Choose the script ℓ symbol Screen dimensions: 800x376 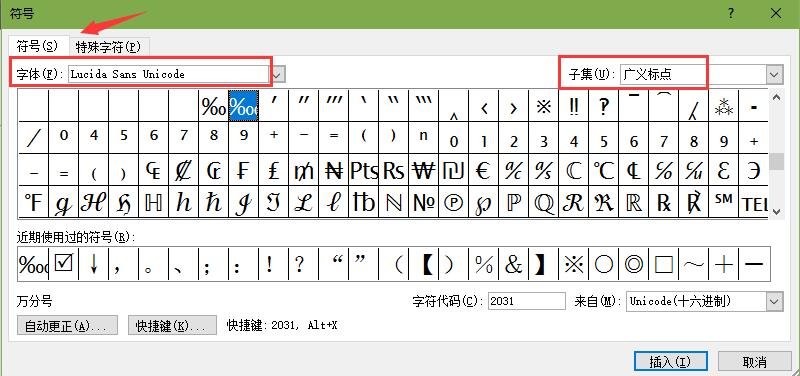(333, 203)
